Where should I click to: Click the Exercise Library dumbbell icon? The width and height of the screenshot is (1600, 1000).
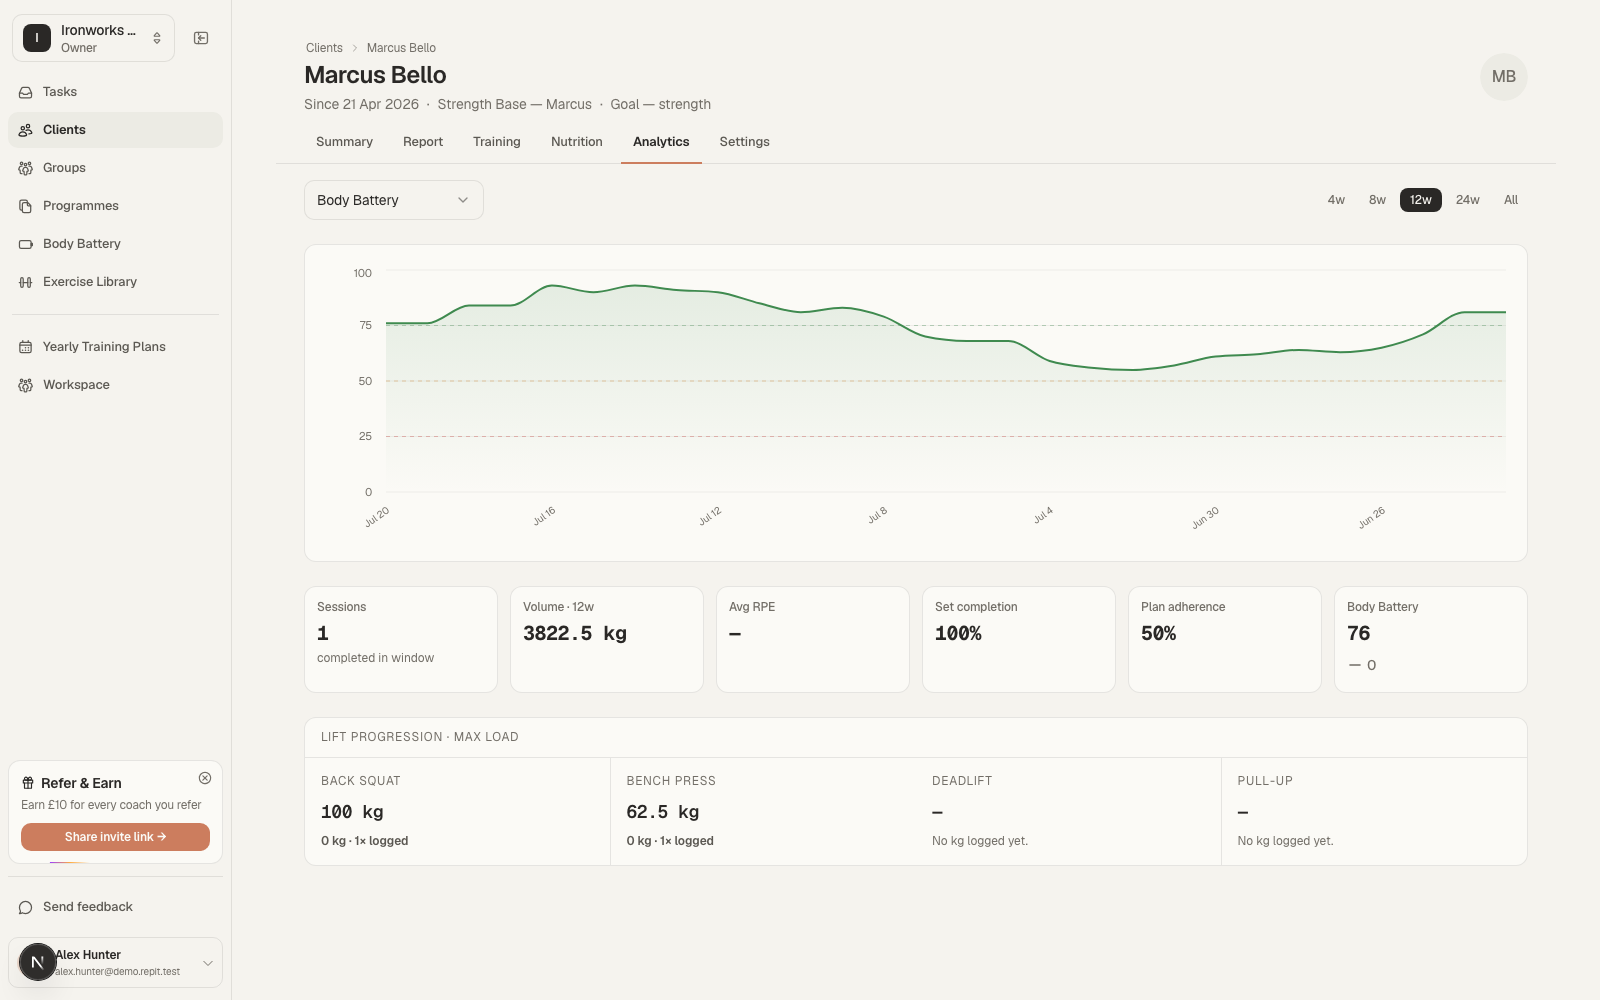coord(26,282)
